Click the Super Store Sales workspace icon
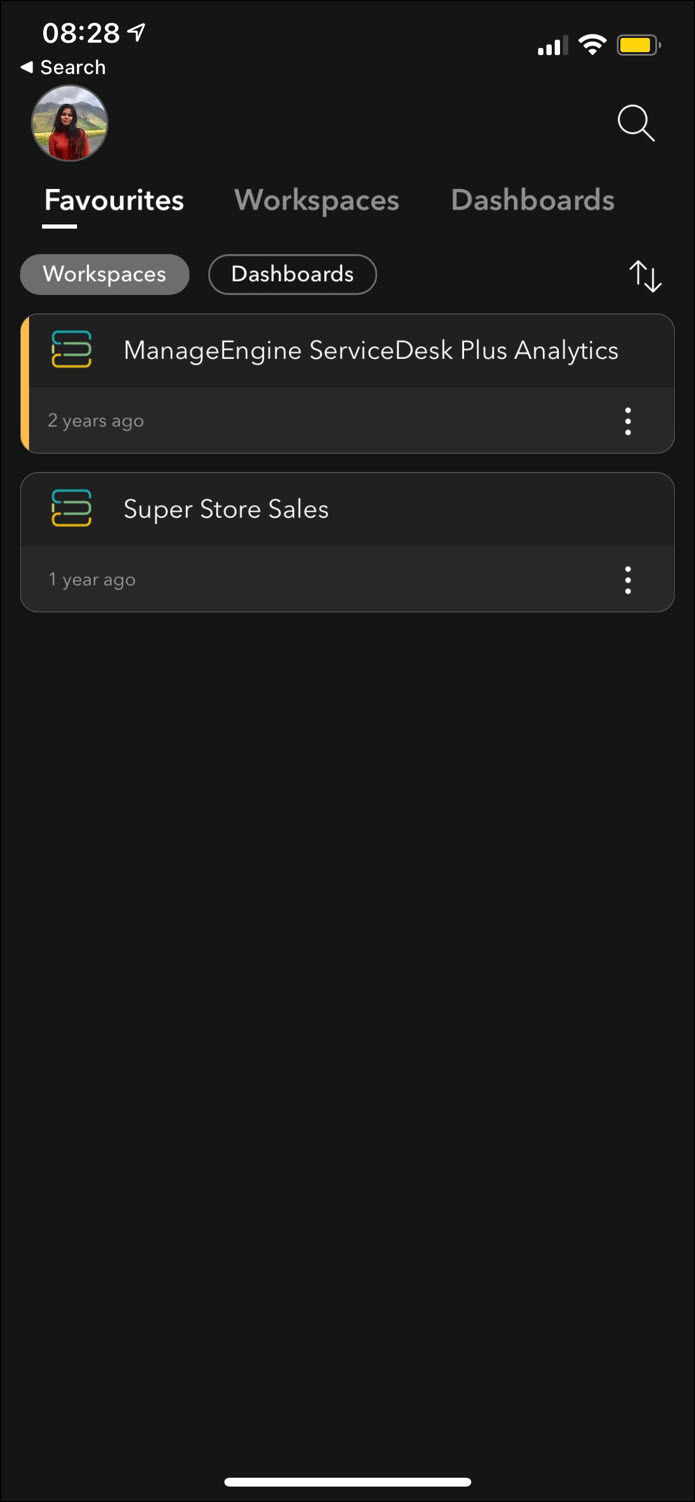Image resolution: width=695 pixels, height=1502 pixels. tap(71, 509)
